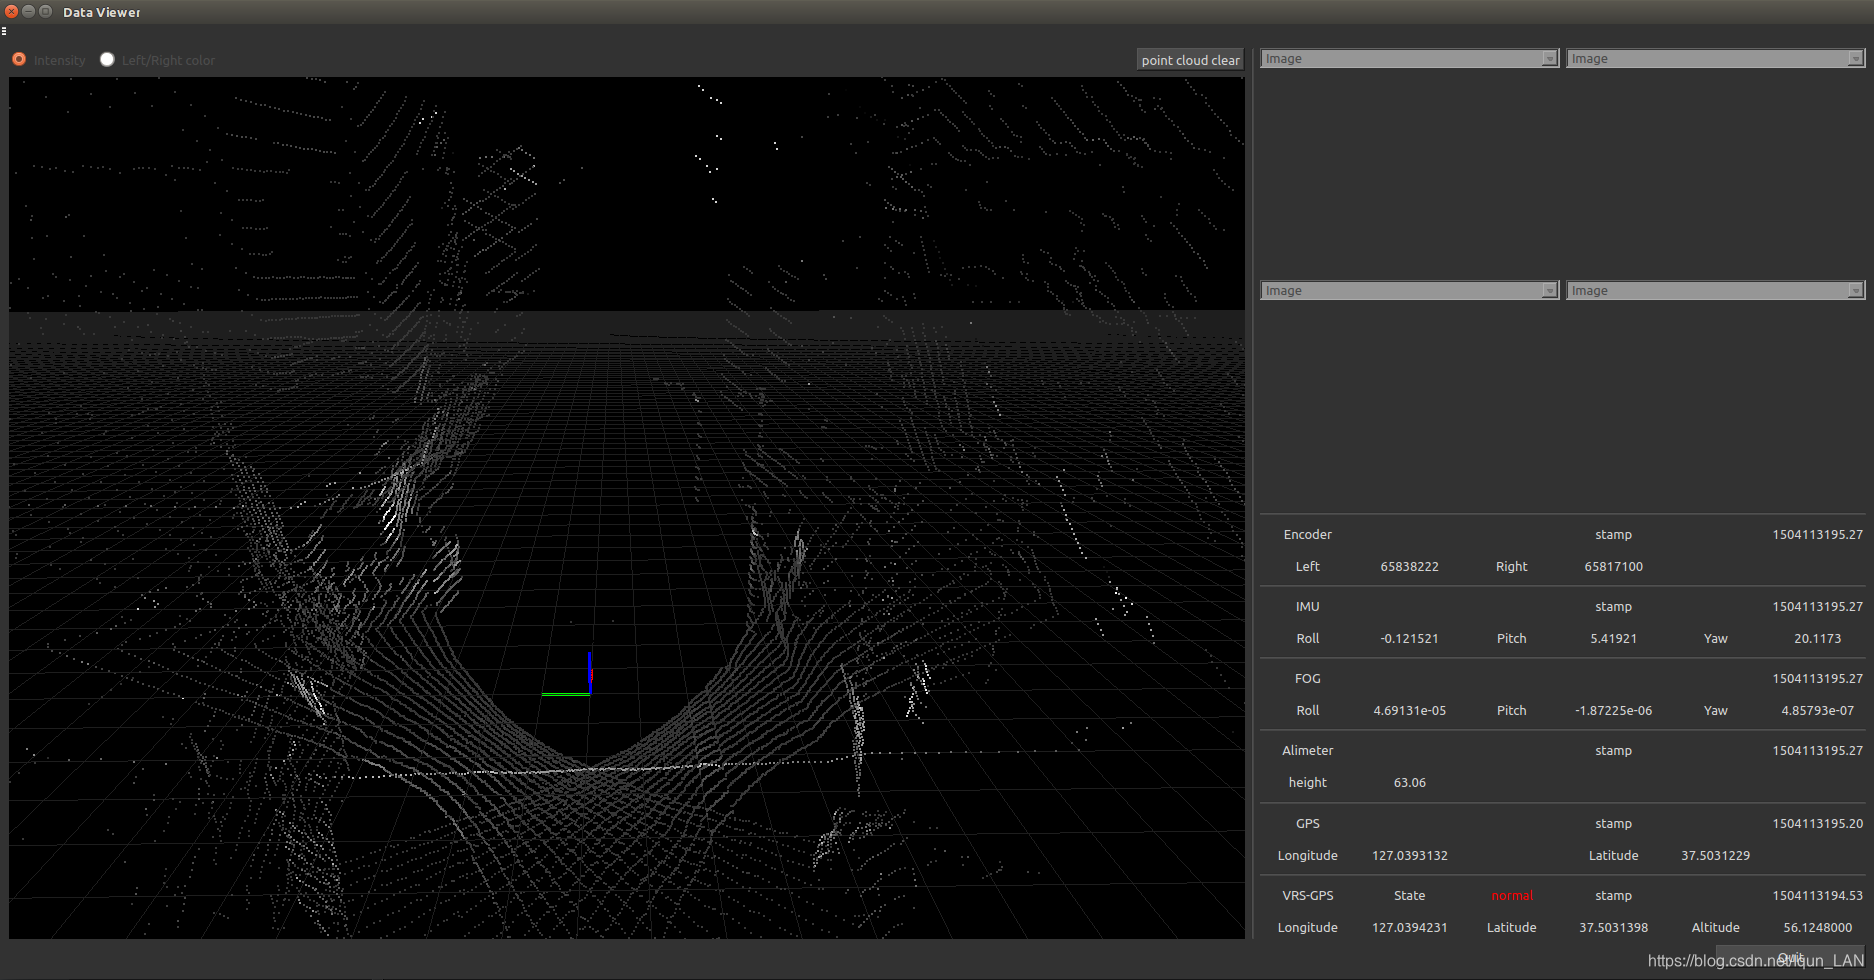Click VRS-GPS stamp value 1504113194.53
Screen dimensions: 1874x980
(x=1817, y=896)
